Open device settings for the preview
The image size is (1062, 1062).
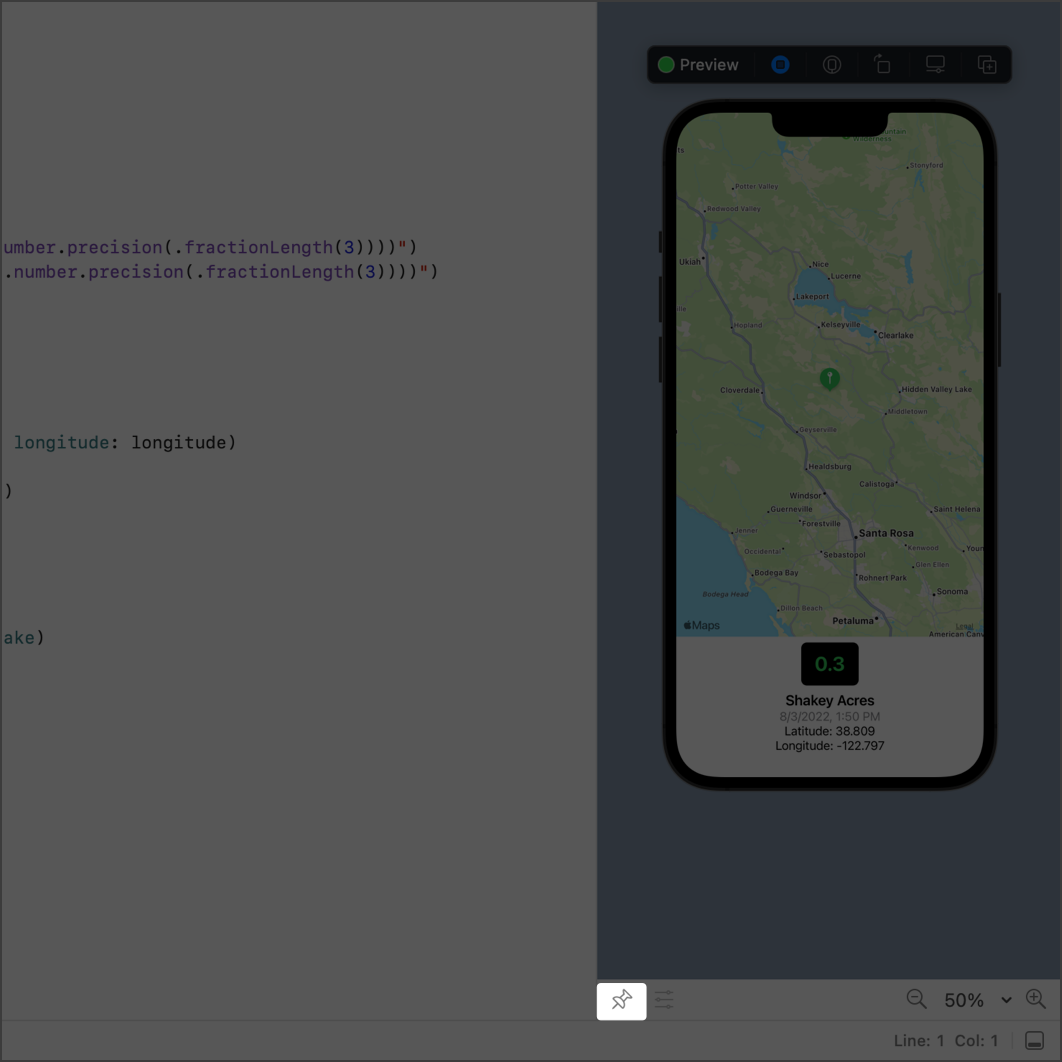tap(935, 64)
